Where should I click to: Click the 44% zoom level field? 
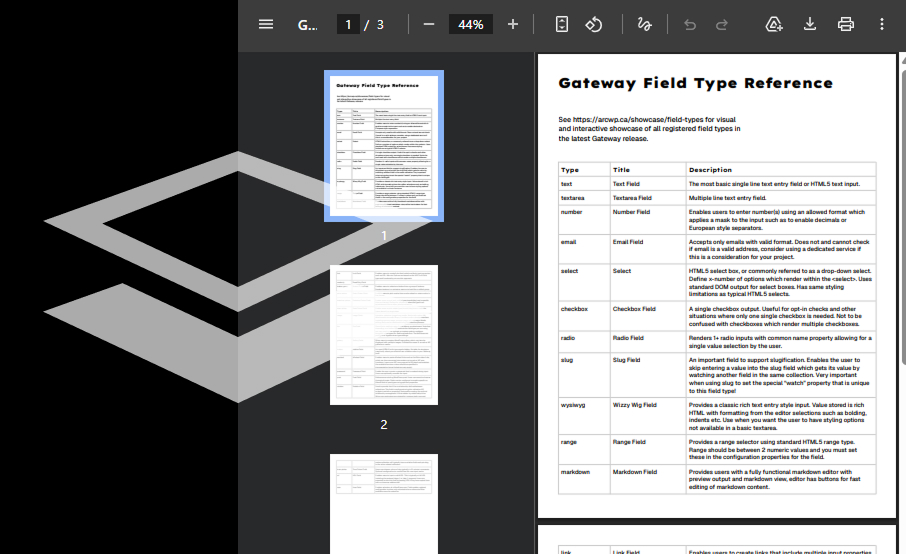point(470,24)
